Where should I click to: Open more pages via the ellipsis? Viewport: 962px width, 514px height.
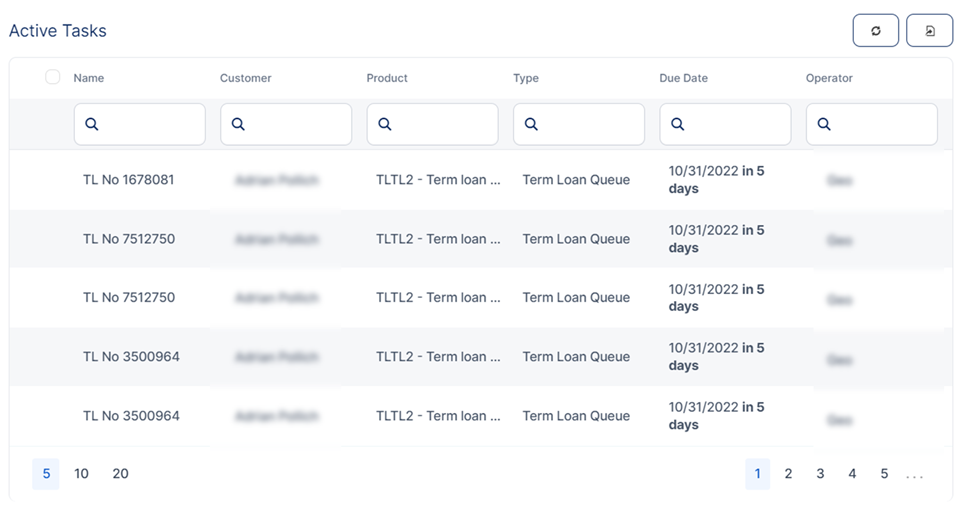pyautogui.click(x=914, y=475)
